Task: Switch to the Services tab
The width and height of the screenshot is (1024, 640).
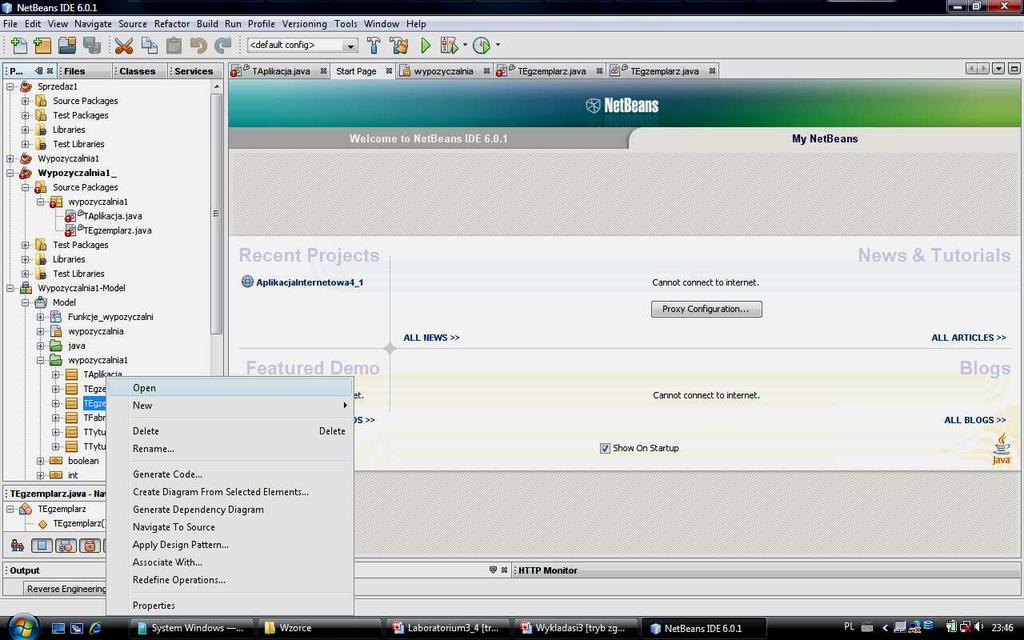Action: tap(193, 71)
